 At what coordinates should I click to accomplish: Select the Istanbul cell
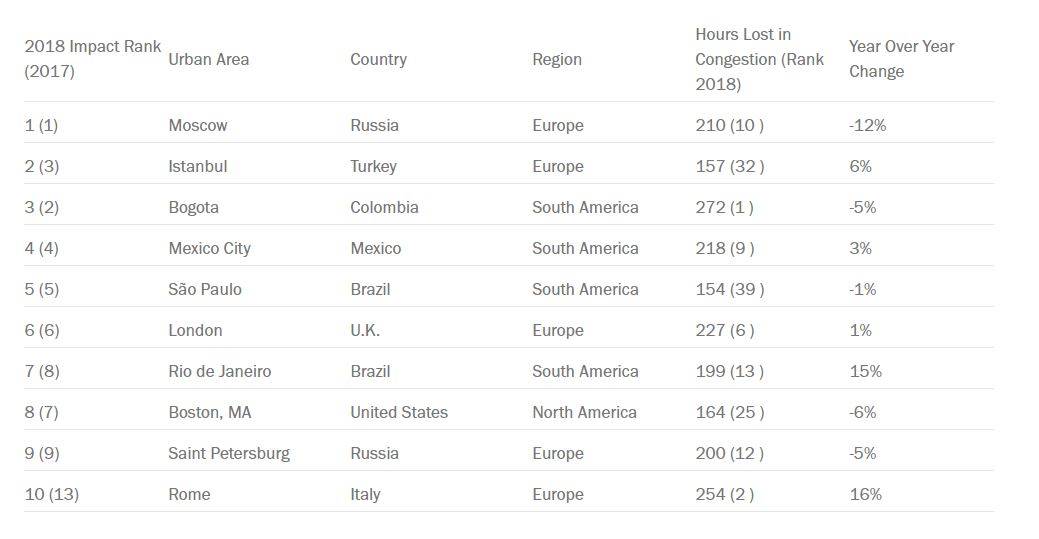(197, 166)
